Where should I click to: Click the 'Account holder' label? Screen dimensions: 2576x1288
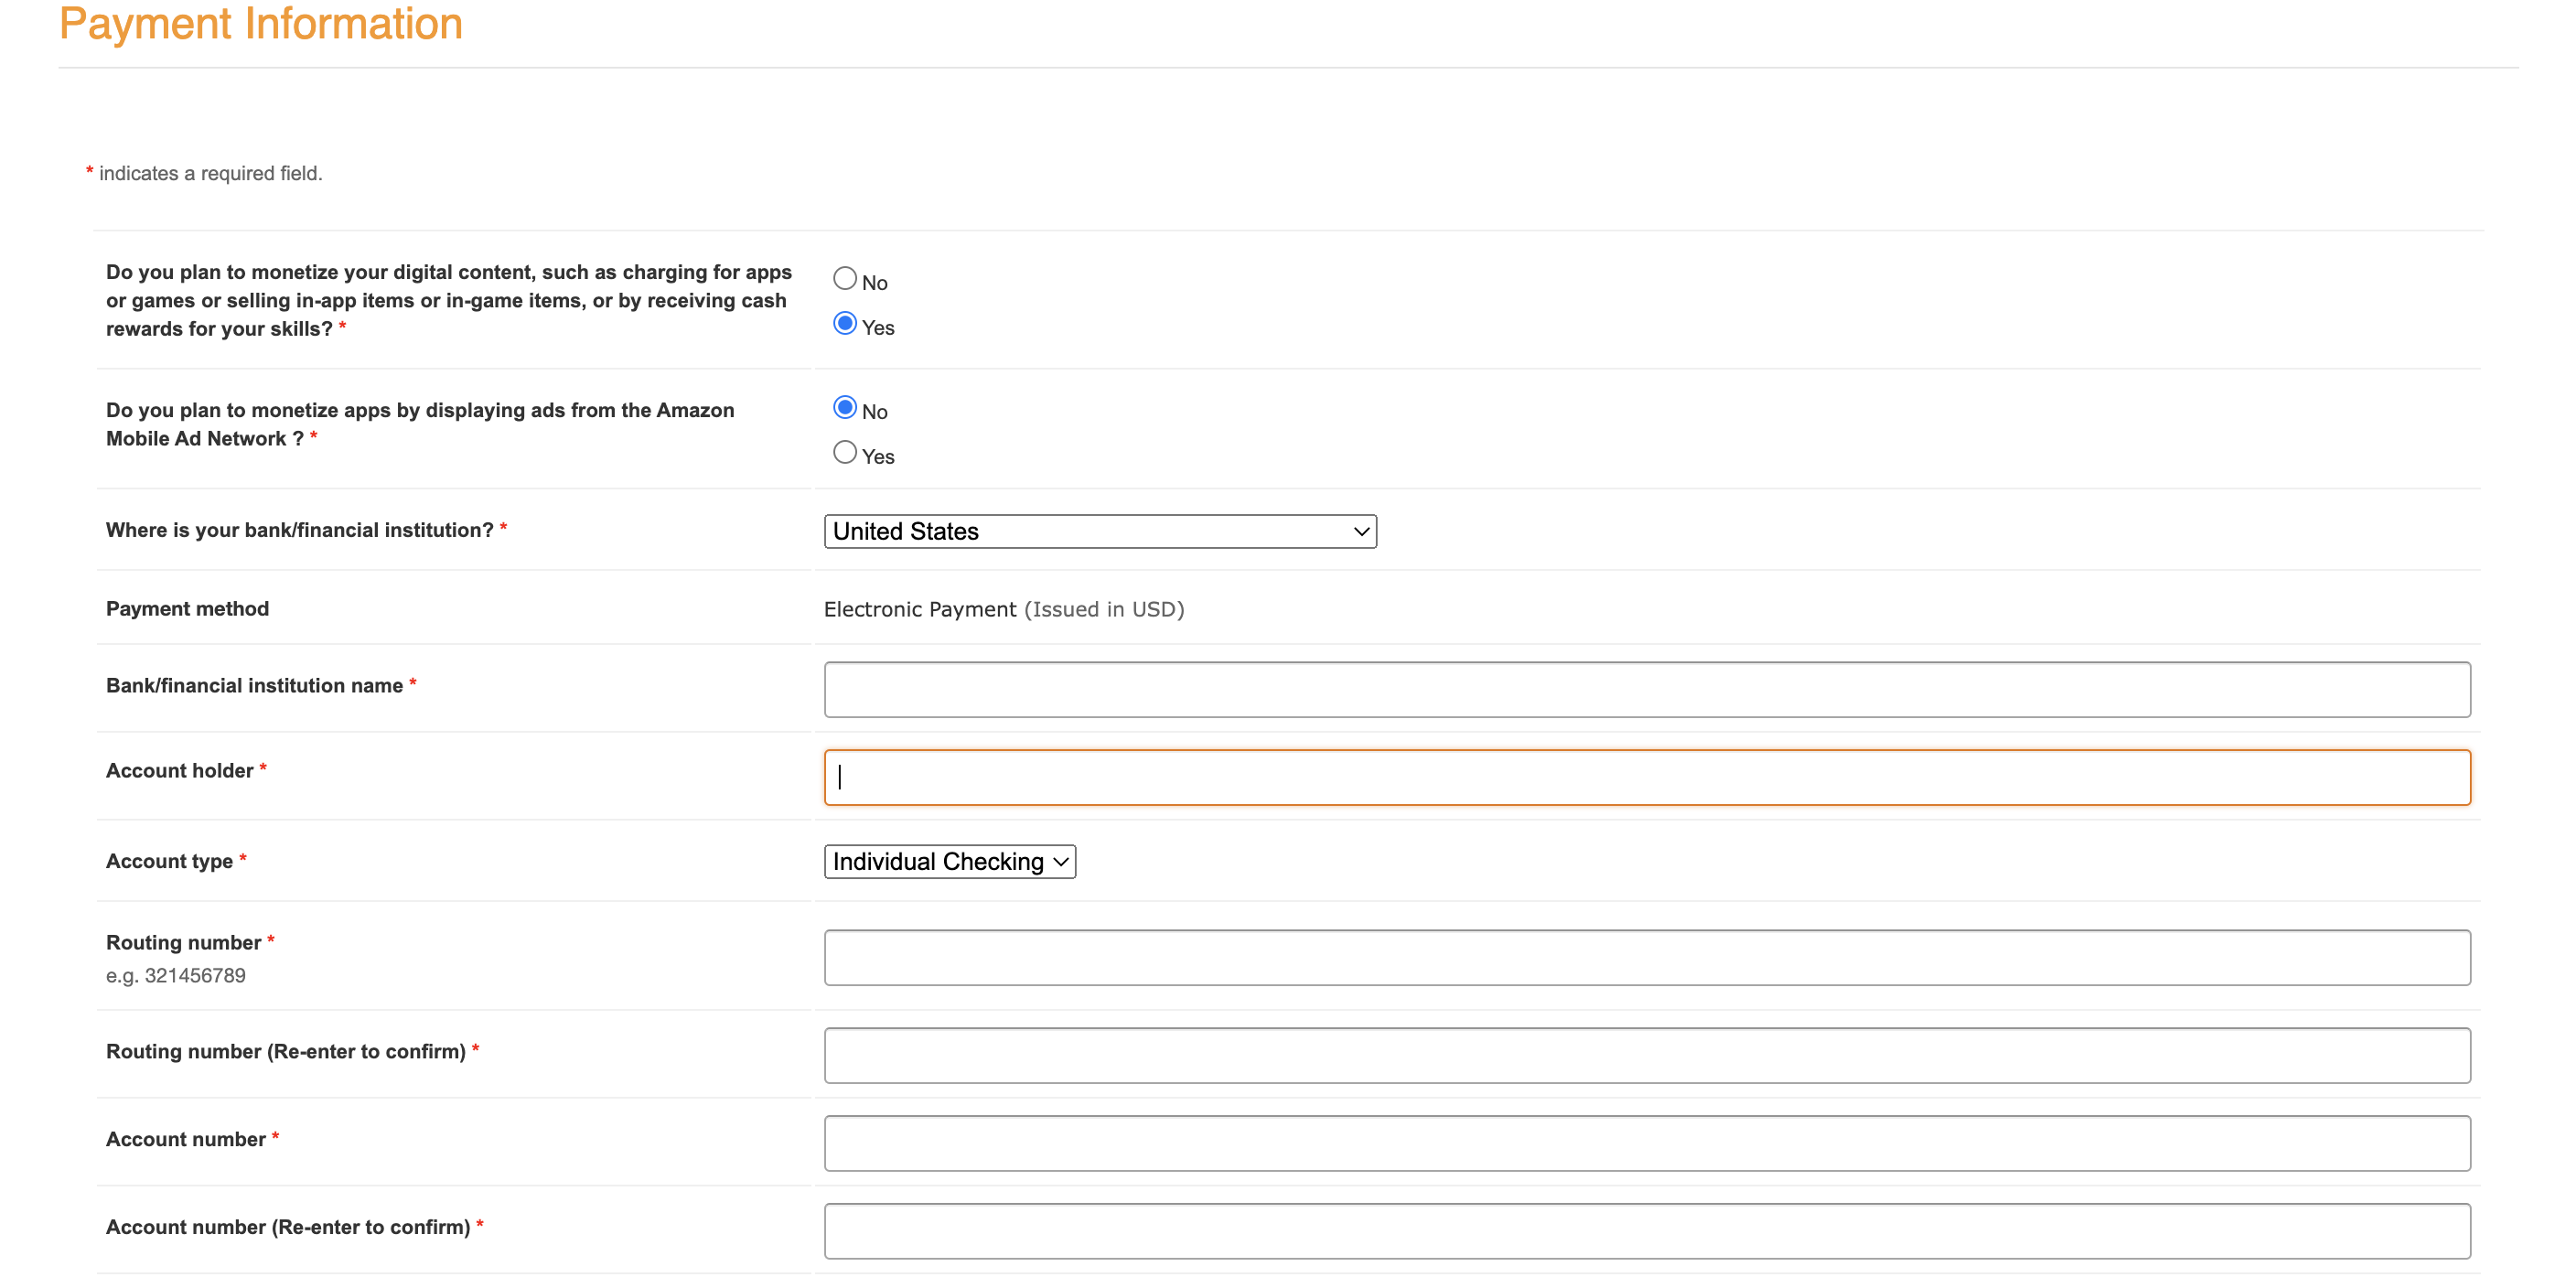point(180,770)
